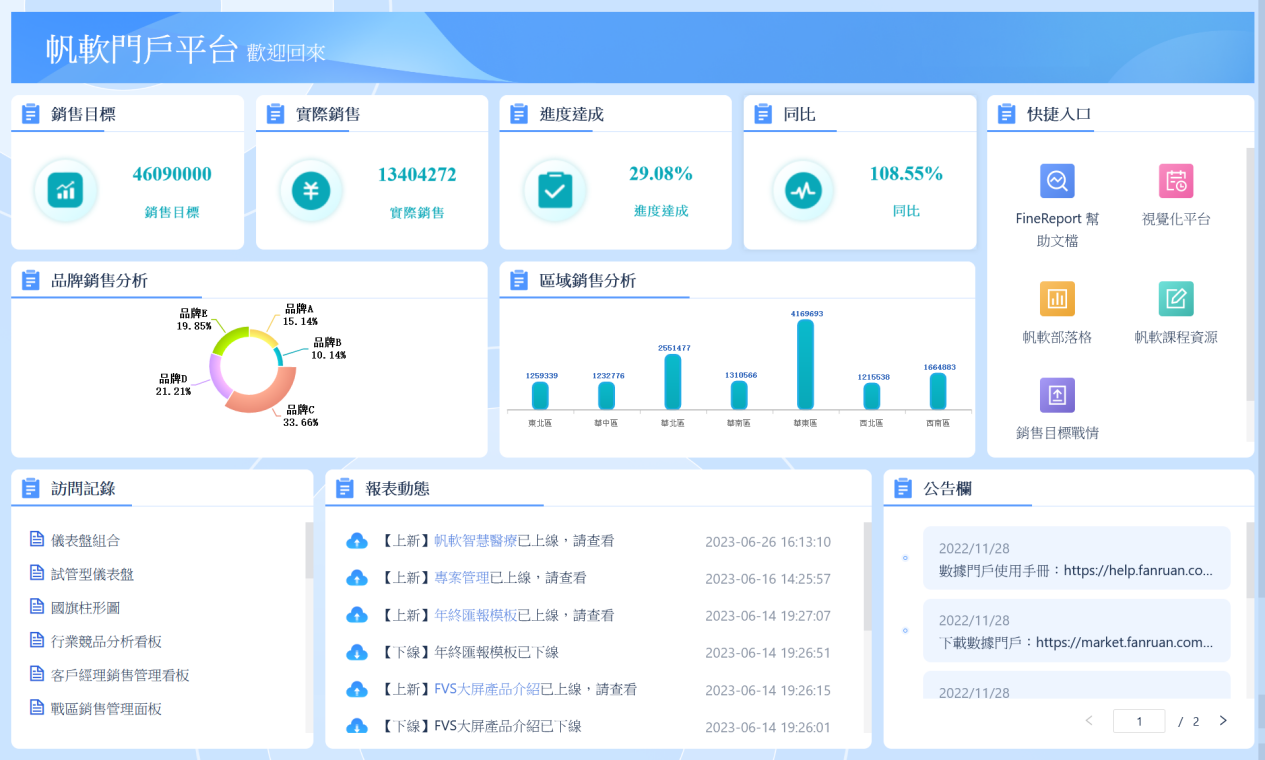
Task: Click the clipboard icon beside 區域銷售分析 title
Action: (x=519, y=280)
